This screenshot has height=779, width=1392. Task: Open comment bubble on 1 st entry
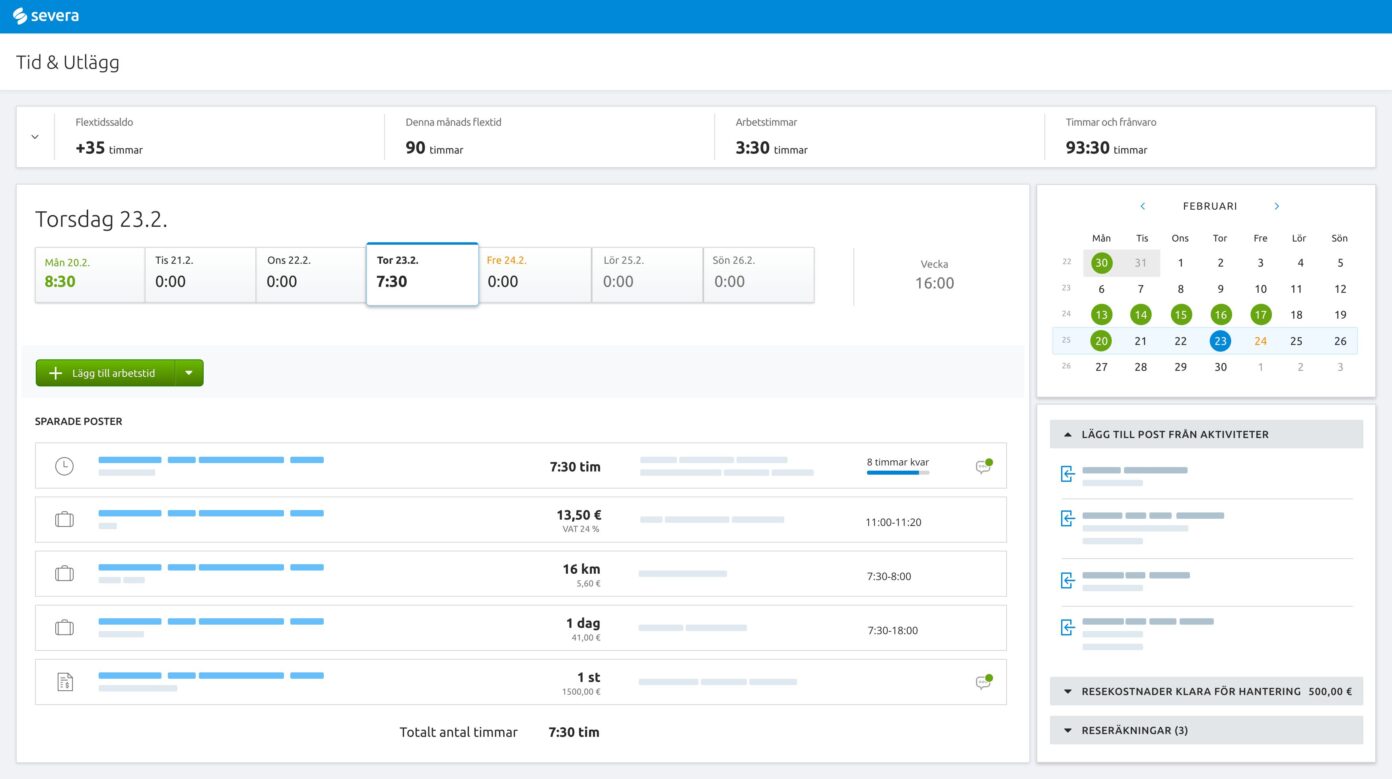pos(983,682)
